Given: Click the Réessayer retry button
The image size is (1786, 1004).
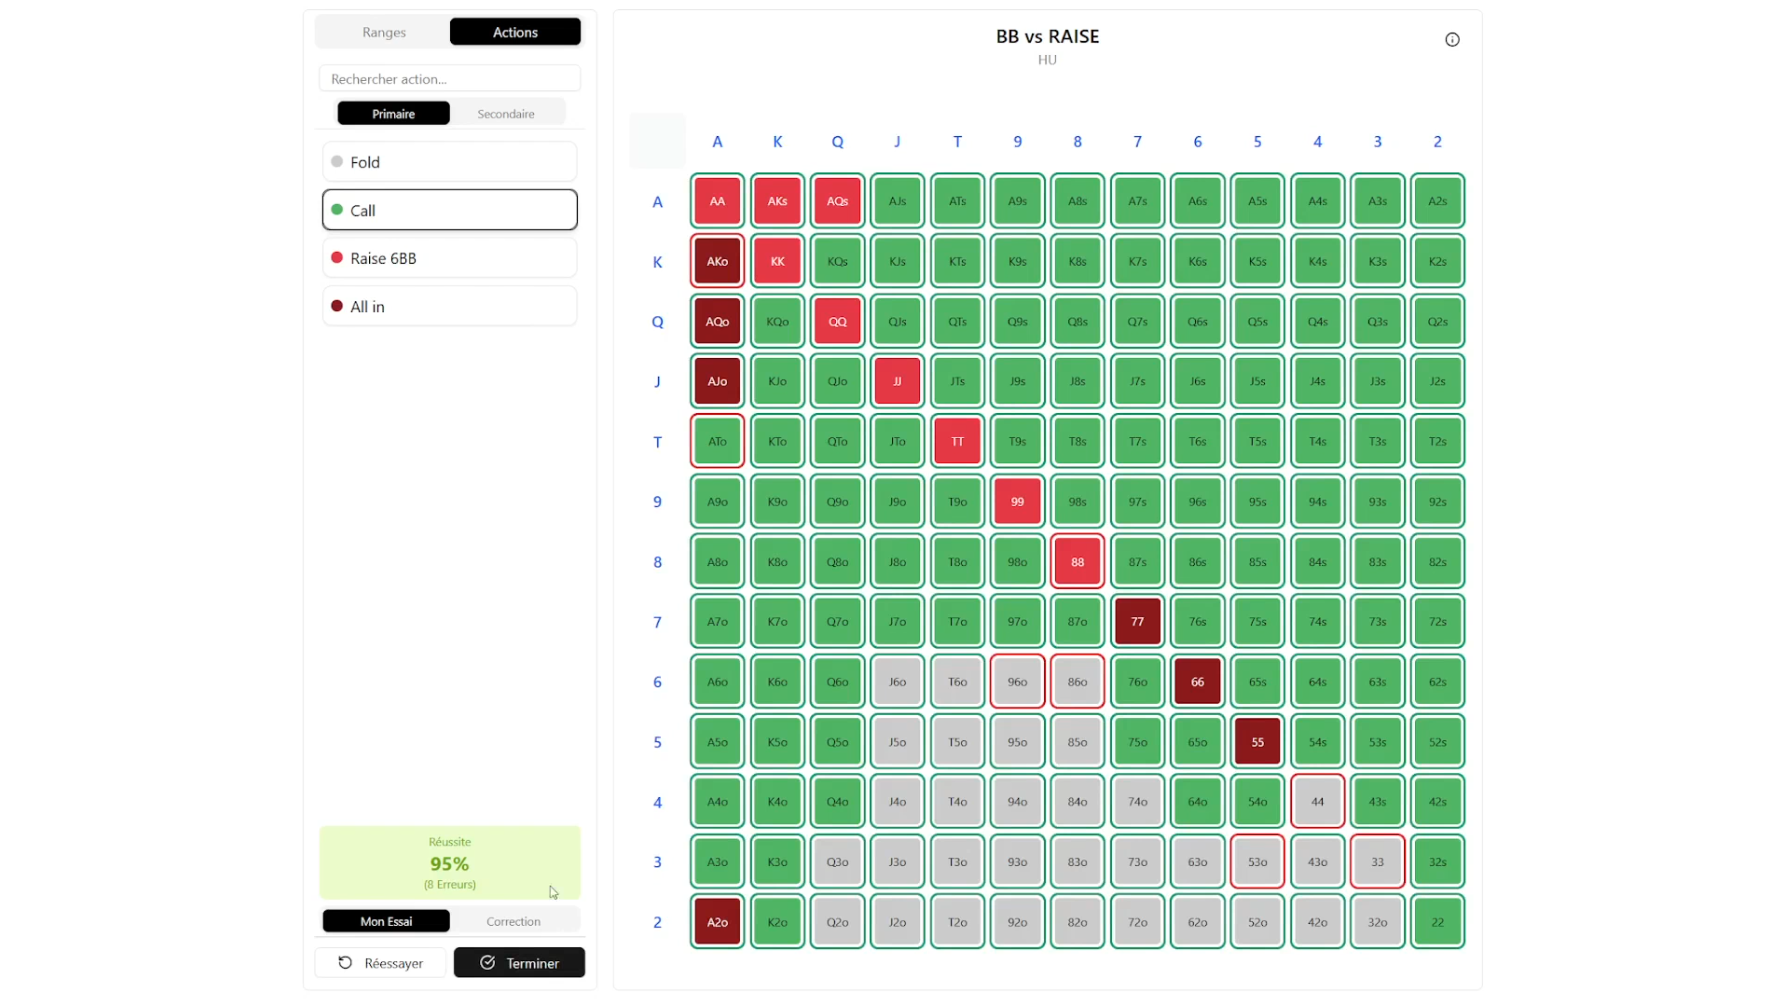Looking at the screenshot, I should 381,963.
